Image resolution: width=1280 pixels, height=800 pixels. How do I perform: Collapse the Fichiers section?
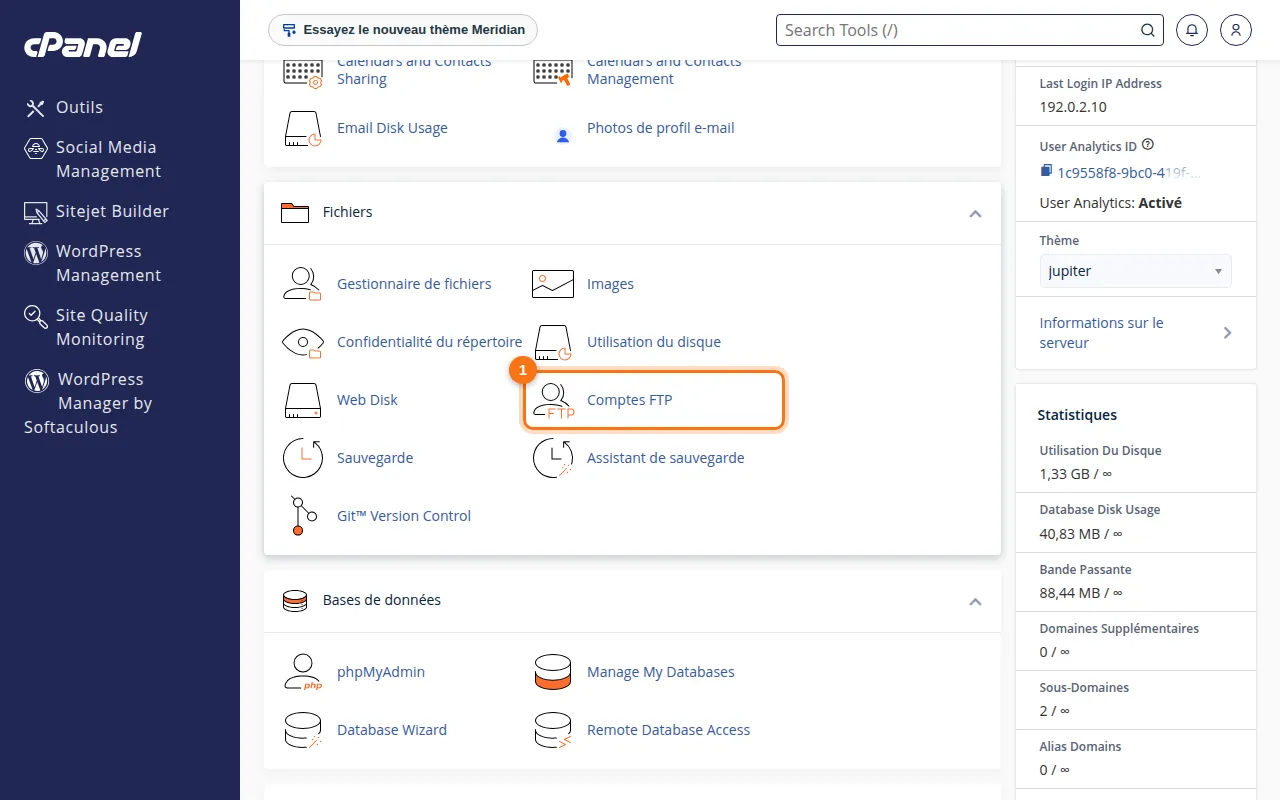pos(975,213)
